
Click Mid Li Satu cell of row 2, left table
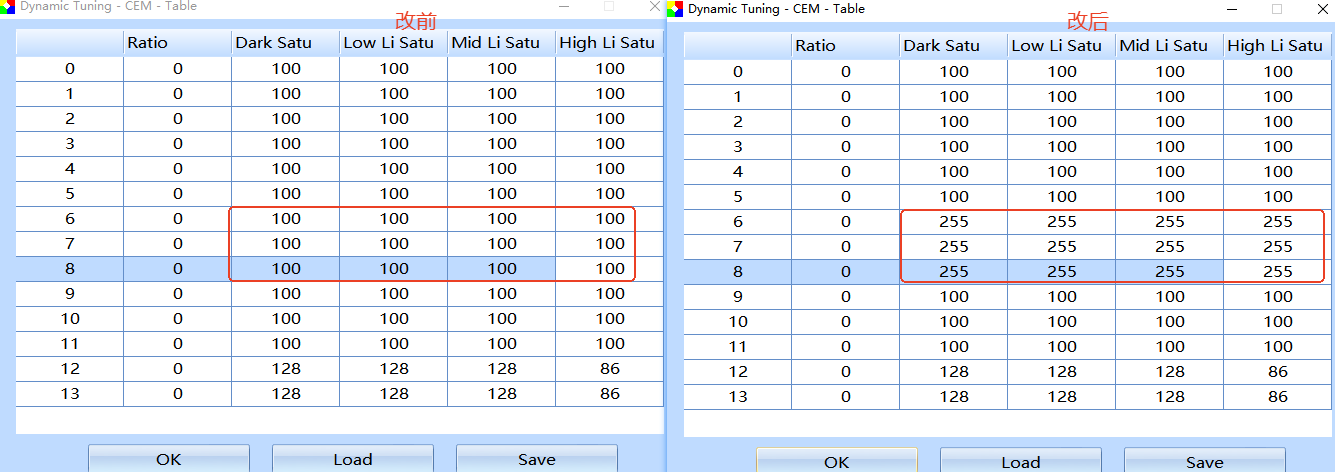click(502, 119)
